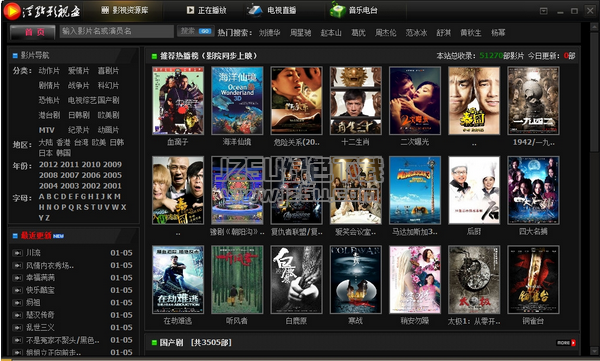
Task: Filter by year 2005
Action: [112, 175]
